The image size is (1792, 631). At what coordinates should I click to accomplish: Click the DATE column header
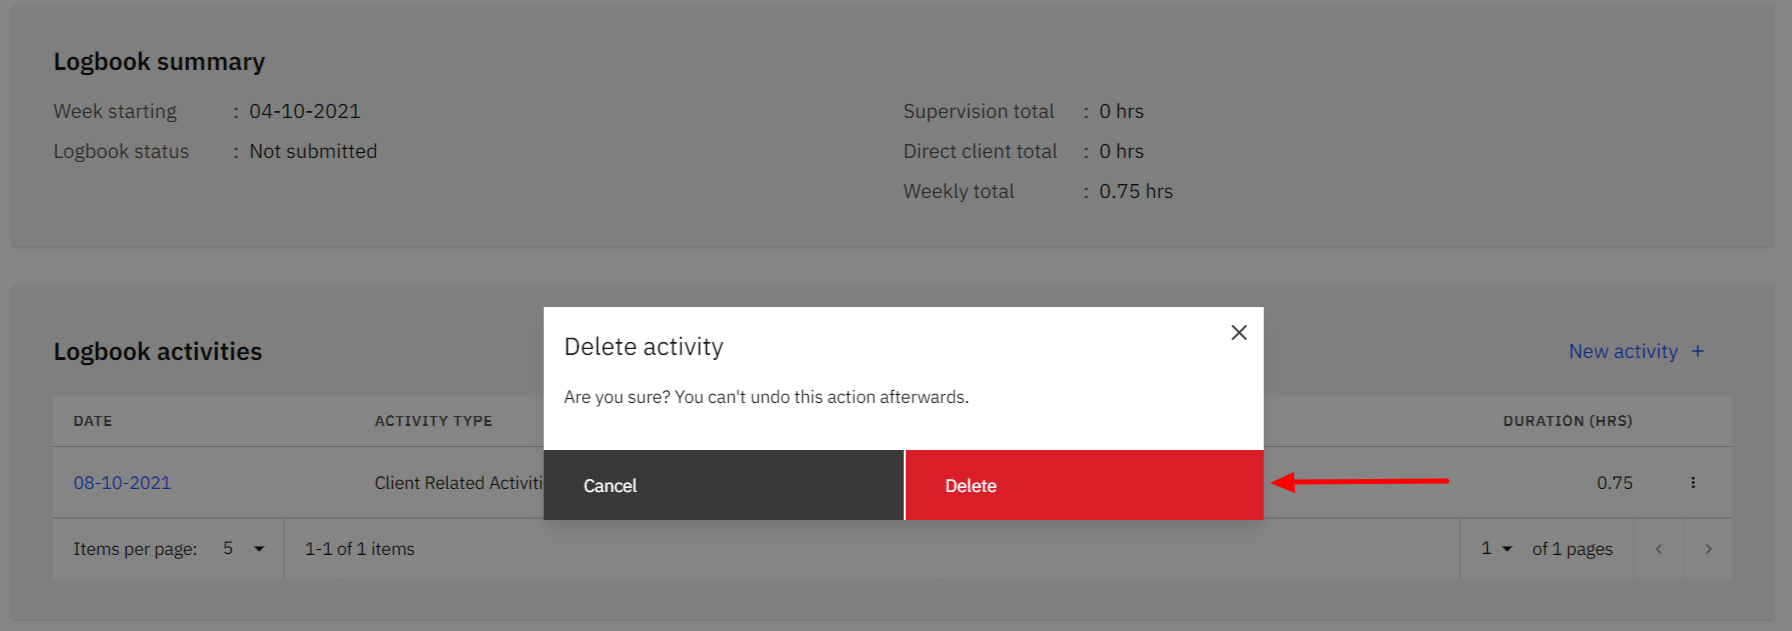(93, 421)
